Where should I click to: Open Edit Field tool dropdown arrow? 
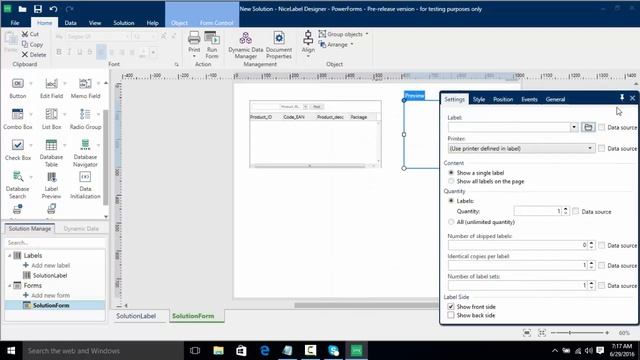pyautogui.click(x=64, y=84)
